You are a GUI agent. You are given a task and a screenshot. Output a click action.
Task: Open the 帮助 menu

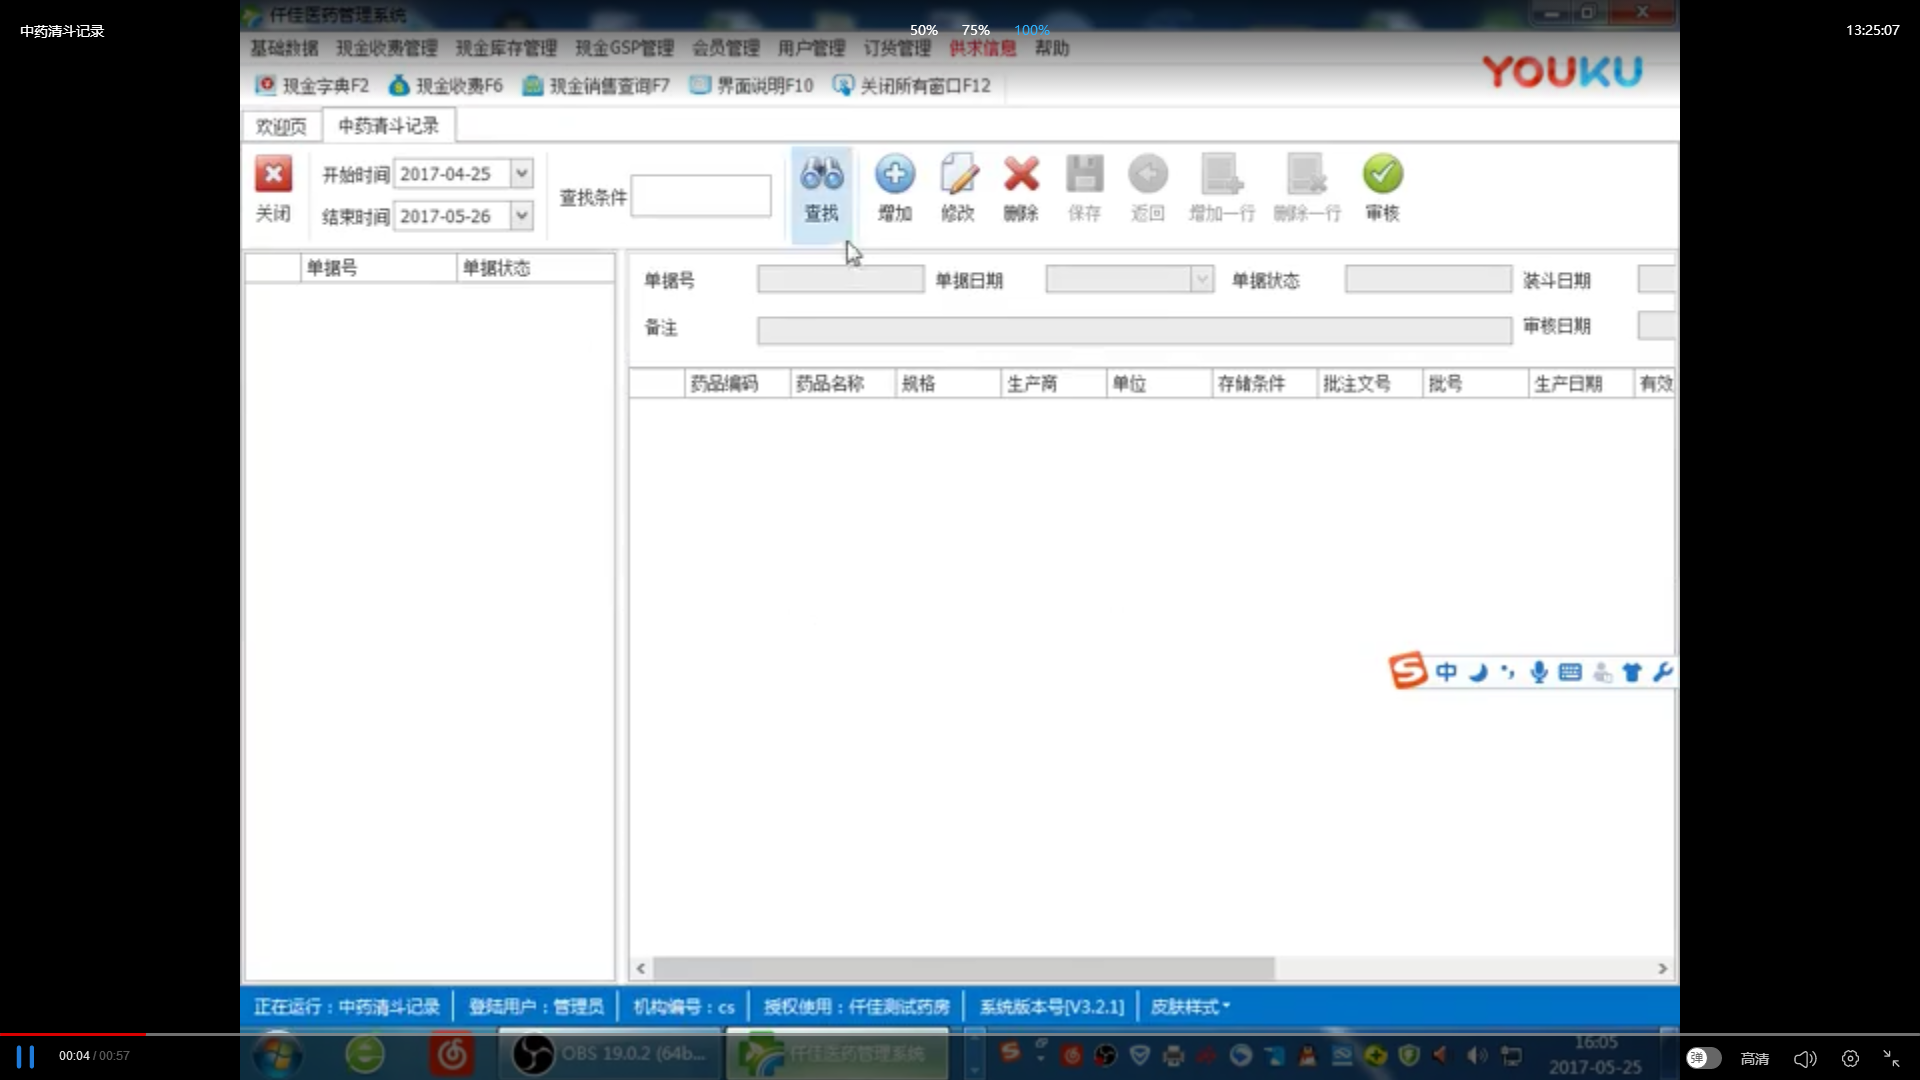[1052, 48]
